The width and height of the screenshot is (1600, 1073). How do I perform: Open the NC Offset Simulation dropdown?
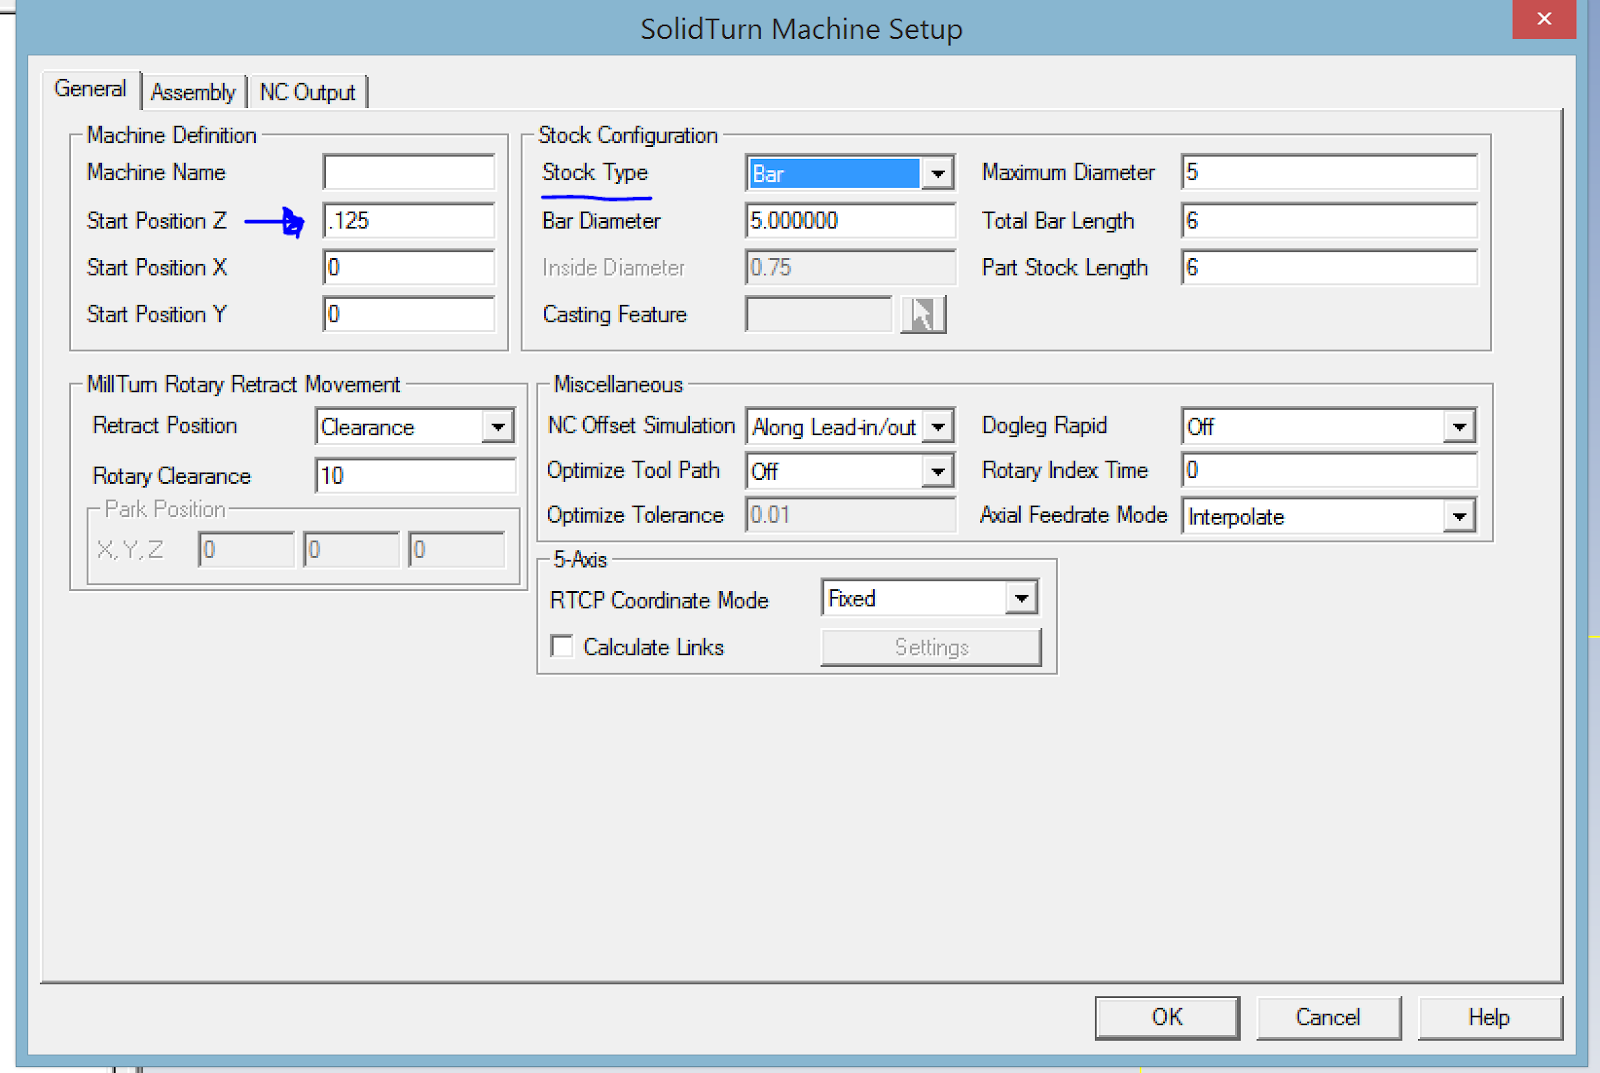tap(937, 427)
